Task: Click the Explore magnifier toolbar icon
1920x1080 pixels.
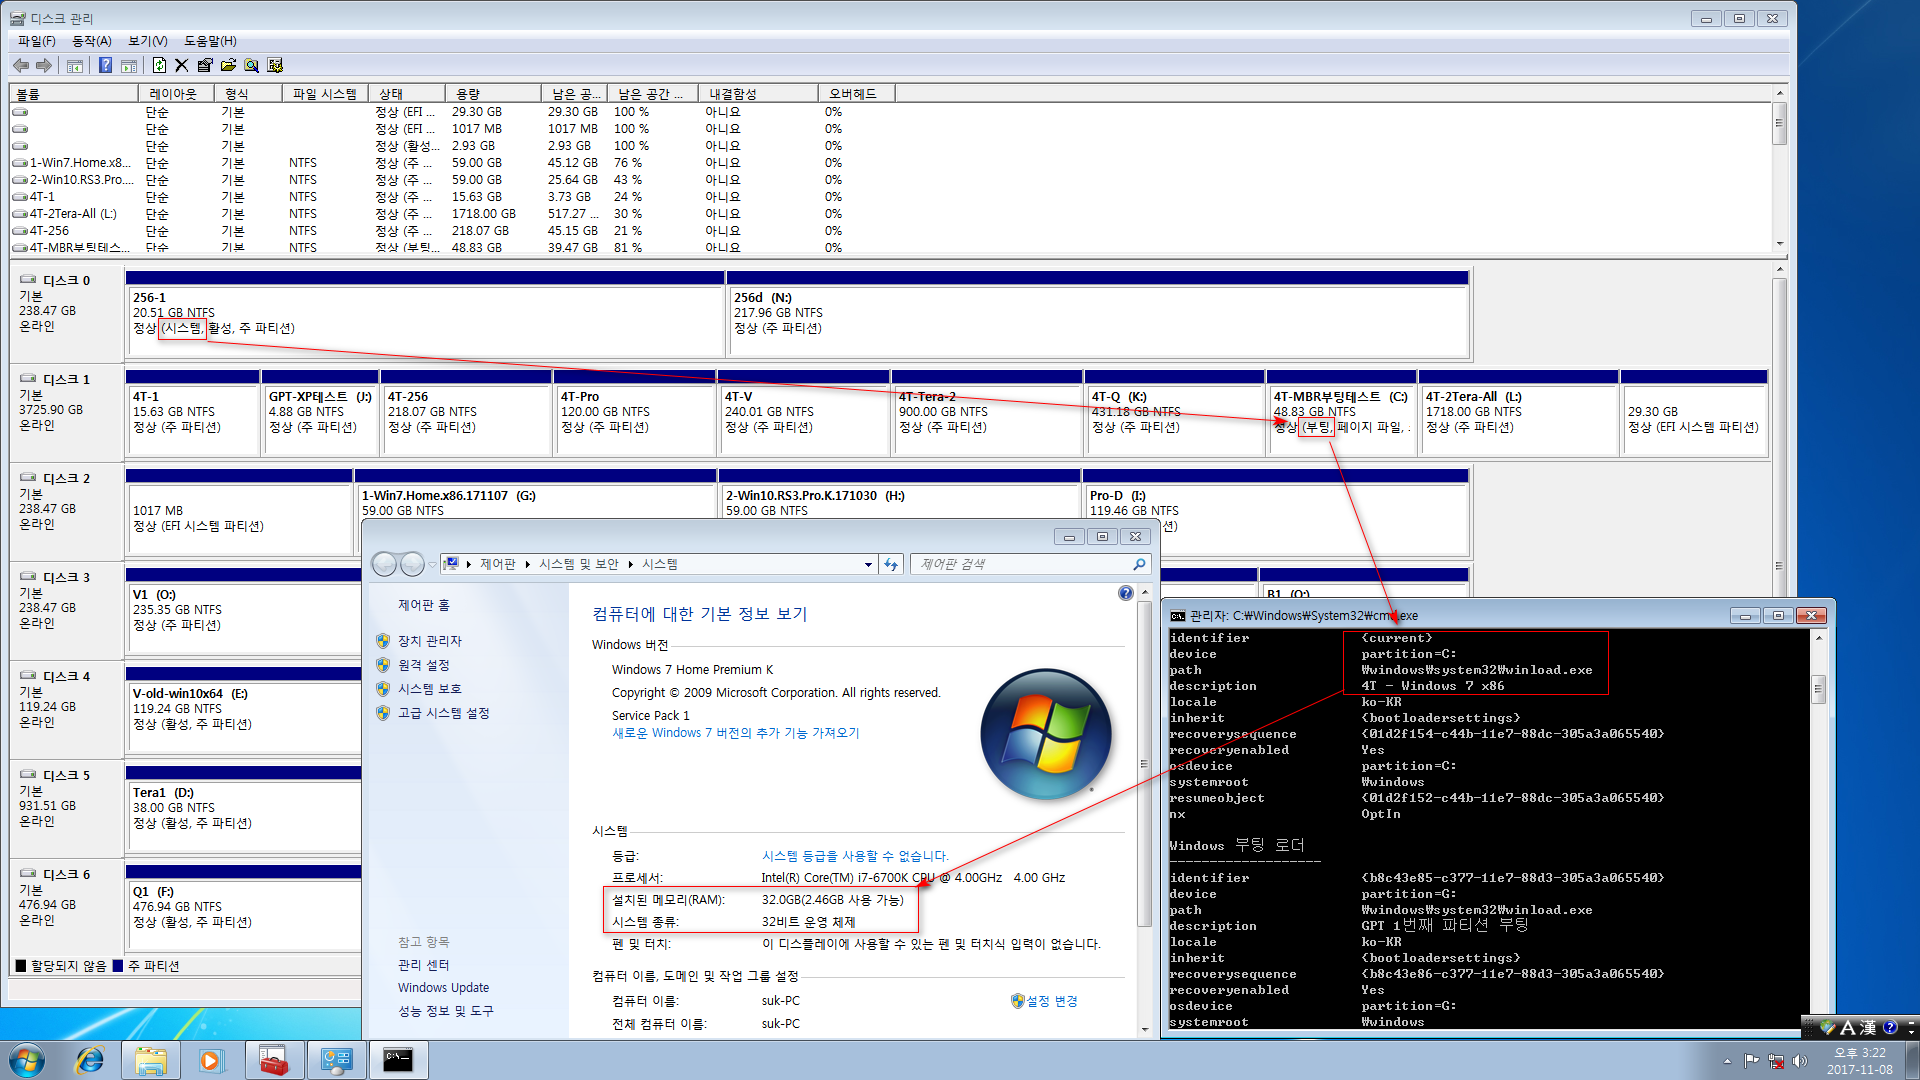Action: [x=251, y=65]
